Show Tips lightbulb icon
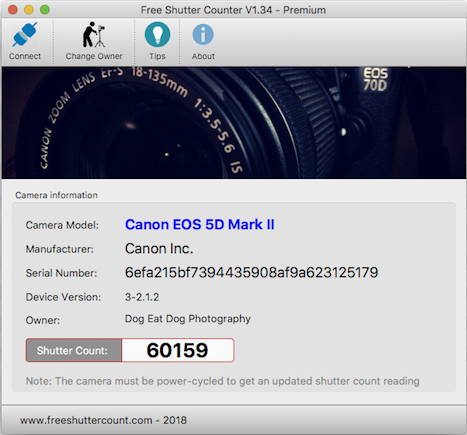The height and width of the screenshot is (435, 467). click(157, 35)
